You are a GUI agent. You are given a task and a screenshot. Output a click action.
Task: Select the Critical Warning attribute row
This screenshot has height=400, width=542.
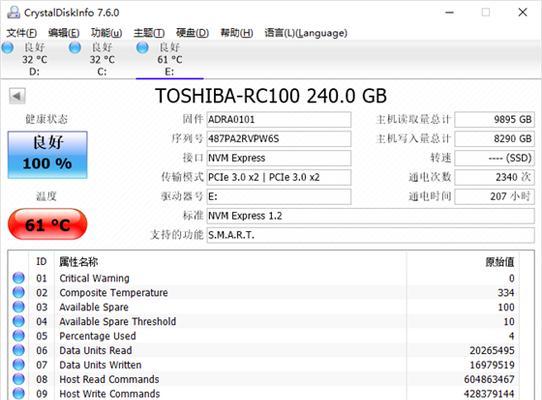264,278
